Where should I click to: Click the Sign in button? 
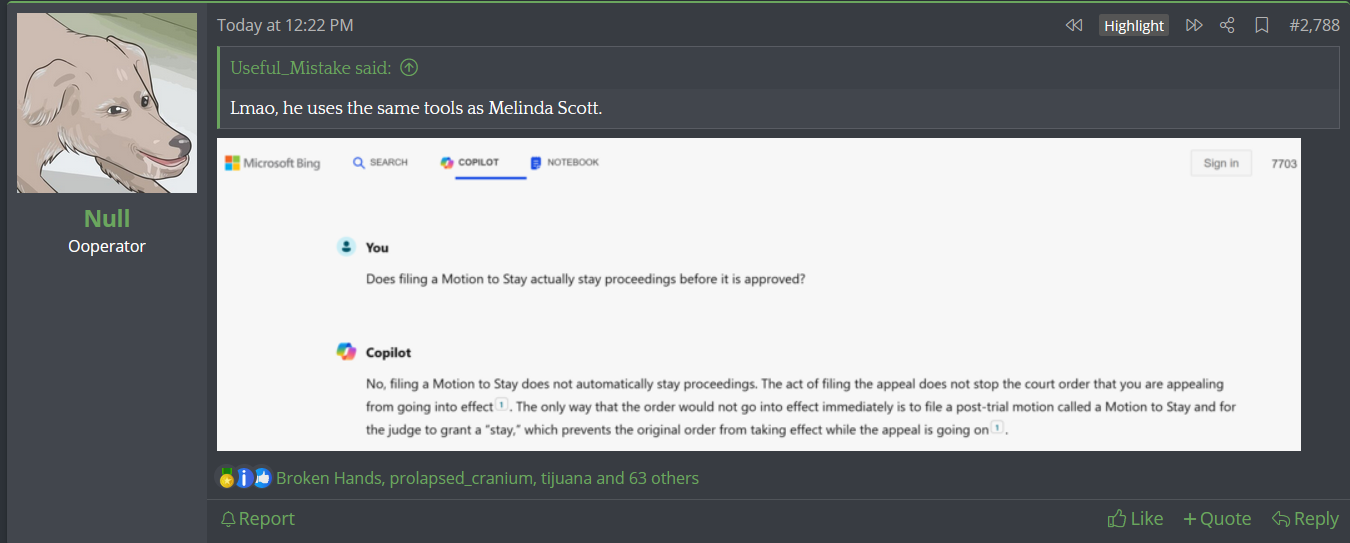[1221, 163]
